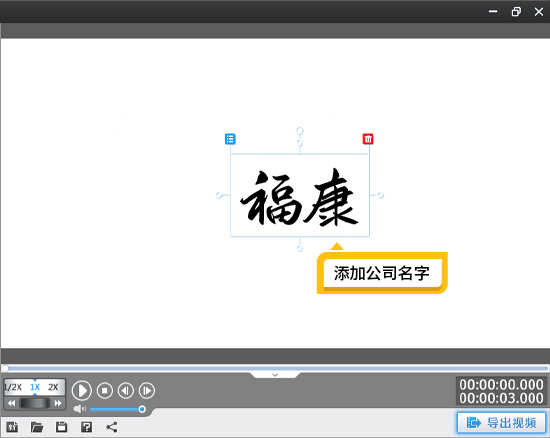This screenshot has height=438, width=550.
Task: Click the blue list options icon on the text box
Action: click(230, 139)
